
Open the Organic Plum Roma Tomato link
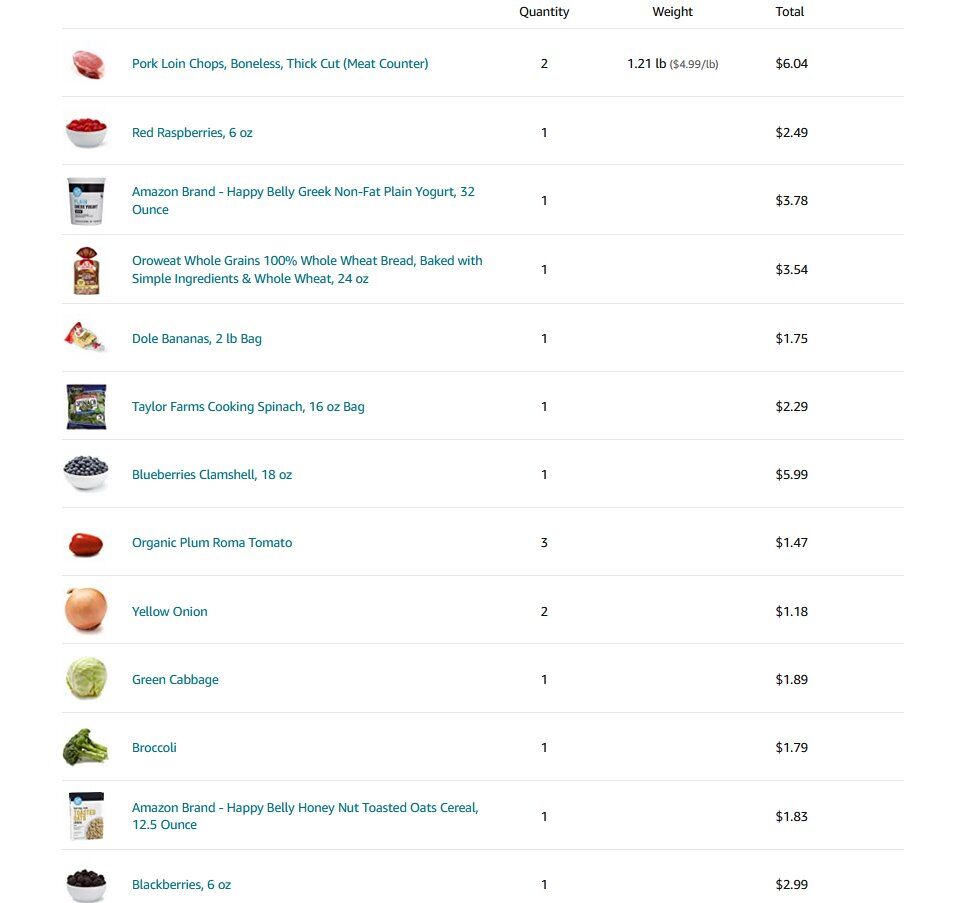pyautogui.click(x=212, y=543)
